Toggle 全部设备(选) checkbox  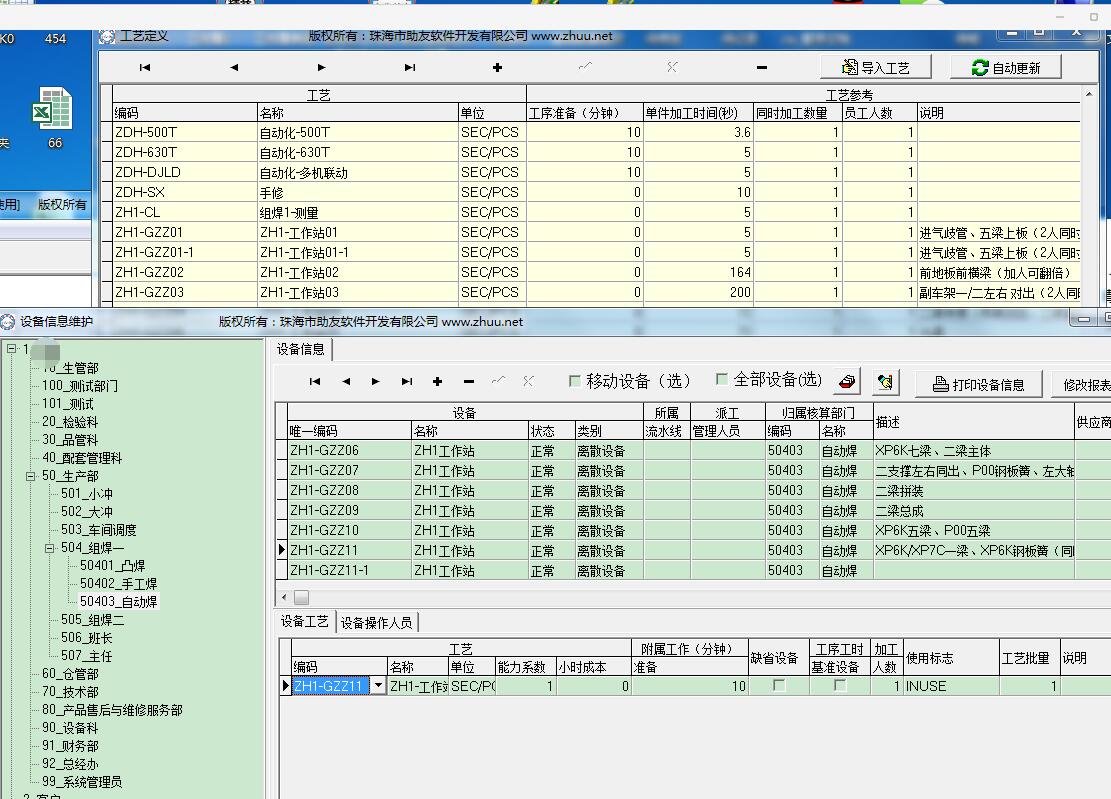coord(721,380)
